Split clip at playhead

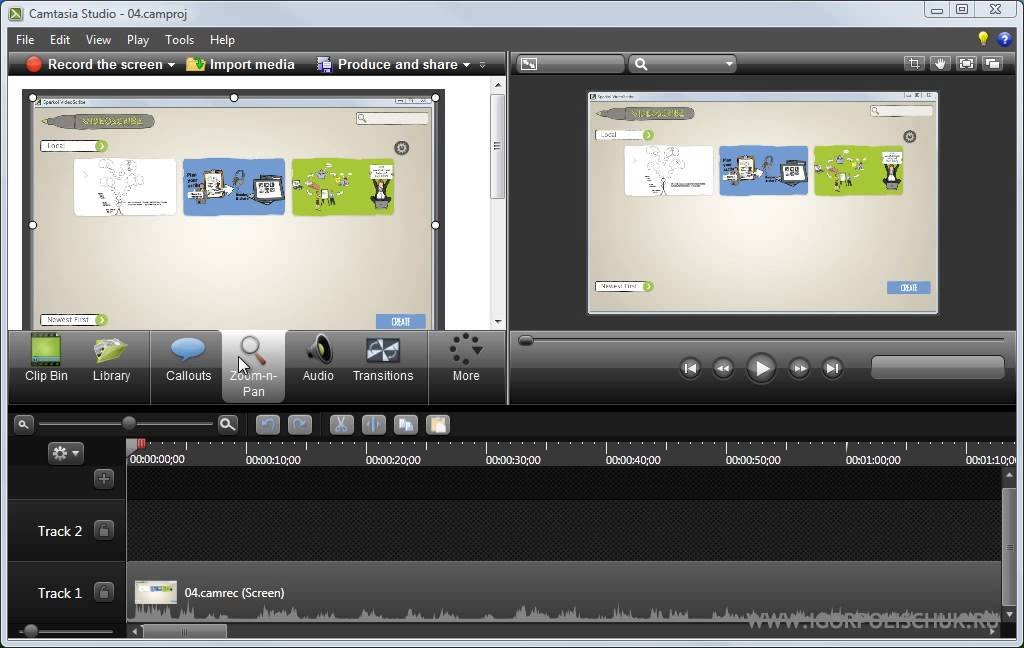click(374, 425)
